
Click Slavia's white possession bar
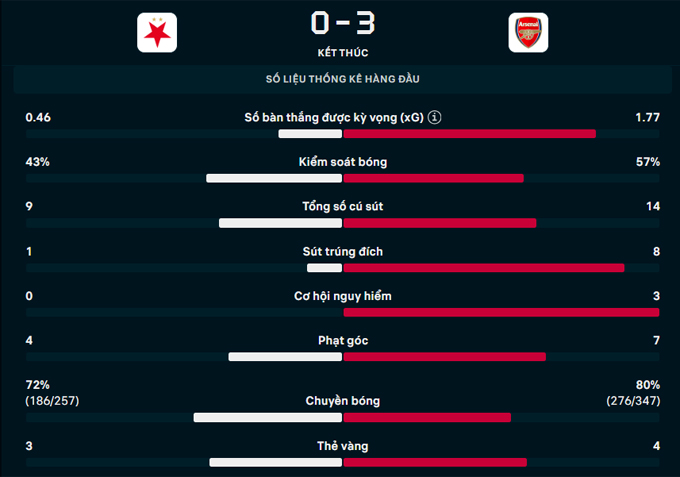point(274,178)
